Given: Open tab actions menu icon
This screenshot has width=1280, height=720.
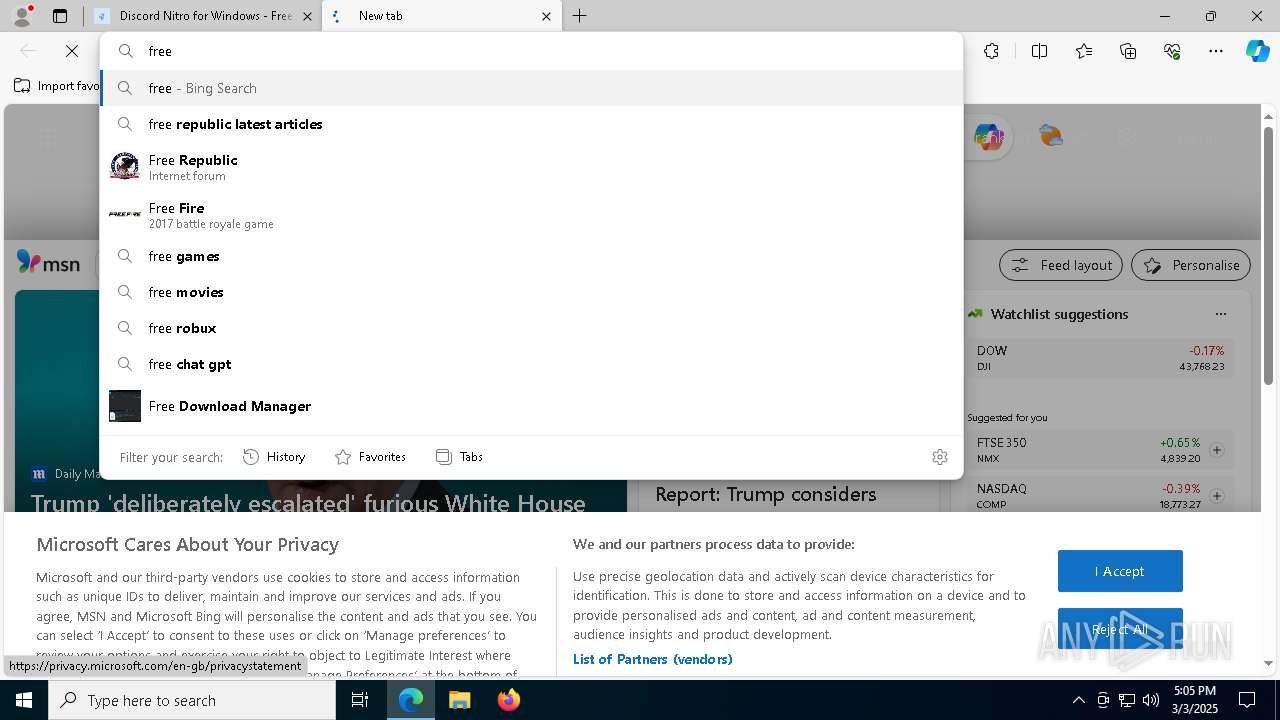Looking at the screenshot, I should (60, 16).
